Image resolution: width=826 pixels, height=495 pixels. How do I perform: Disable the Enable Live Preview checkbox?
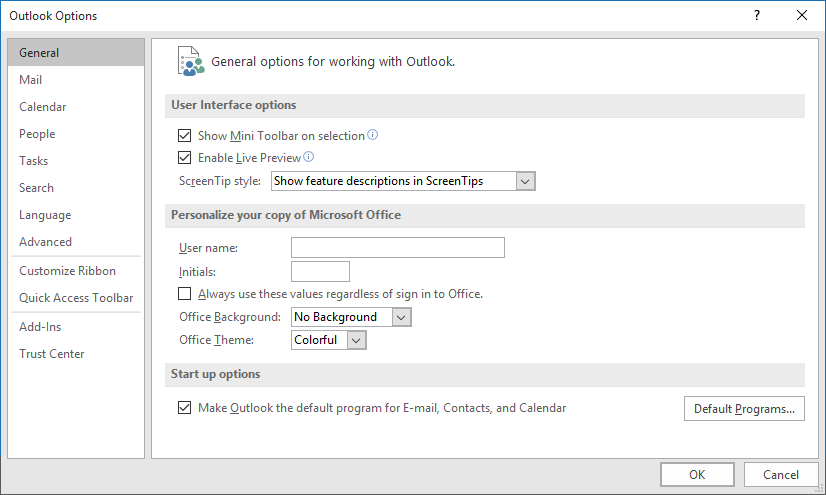coord(184,158)
